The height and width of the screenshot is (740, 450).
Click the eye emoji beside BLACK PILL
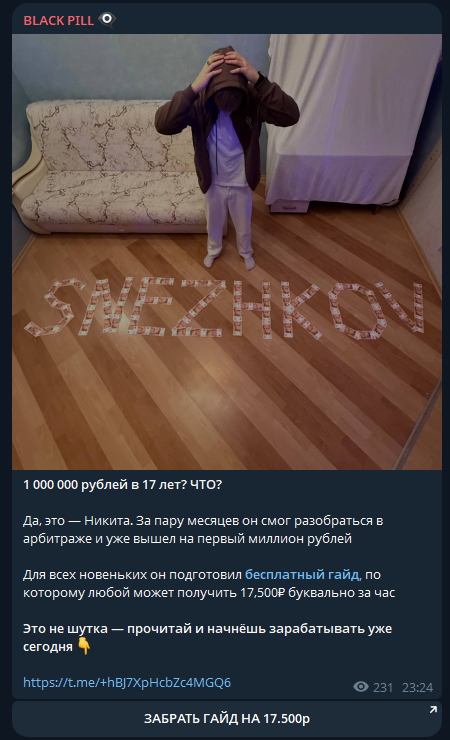[x=107, y=19]
